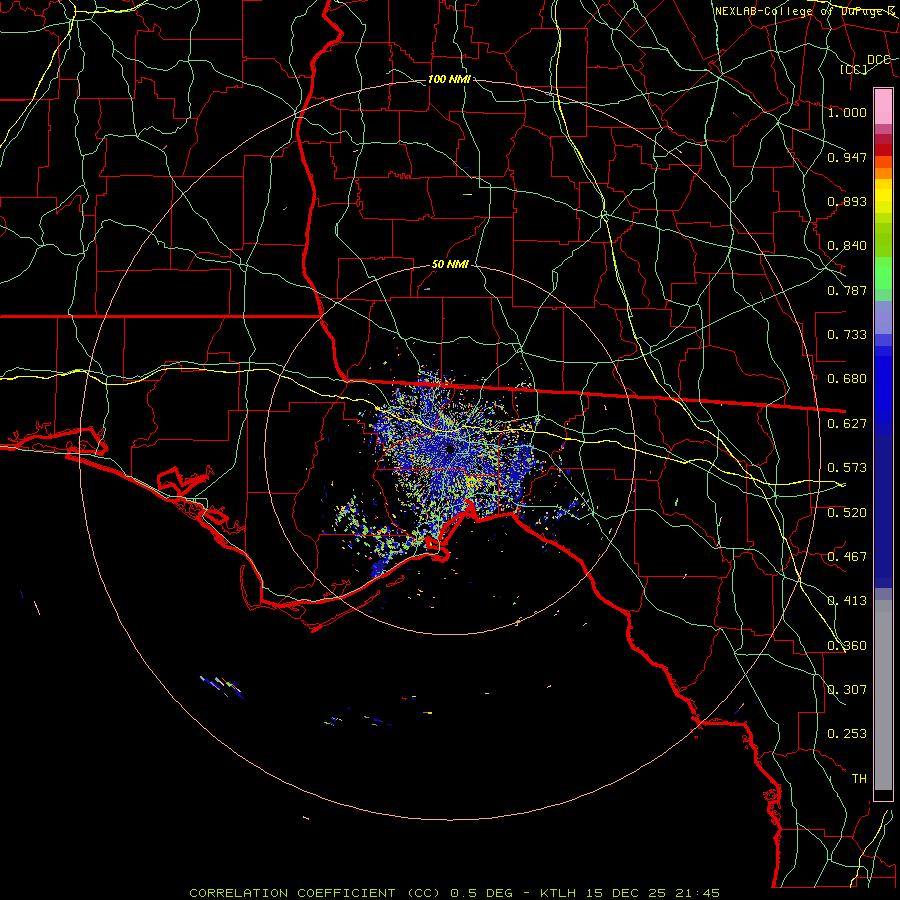Click the 15 DEC 25 date text
The image size is (900, 900).
[626, 893]
